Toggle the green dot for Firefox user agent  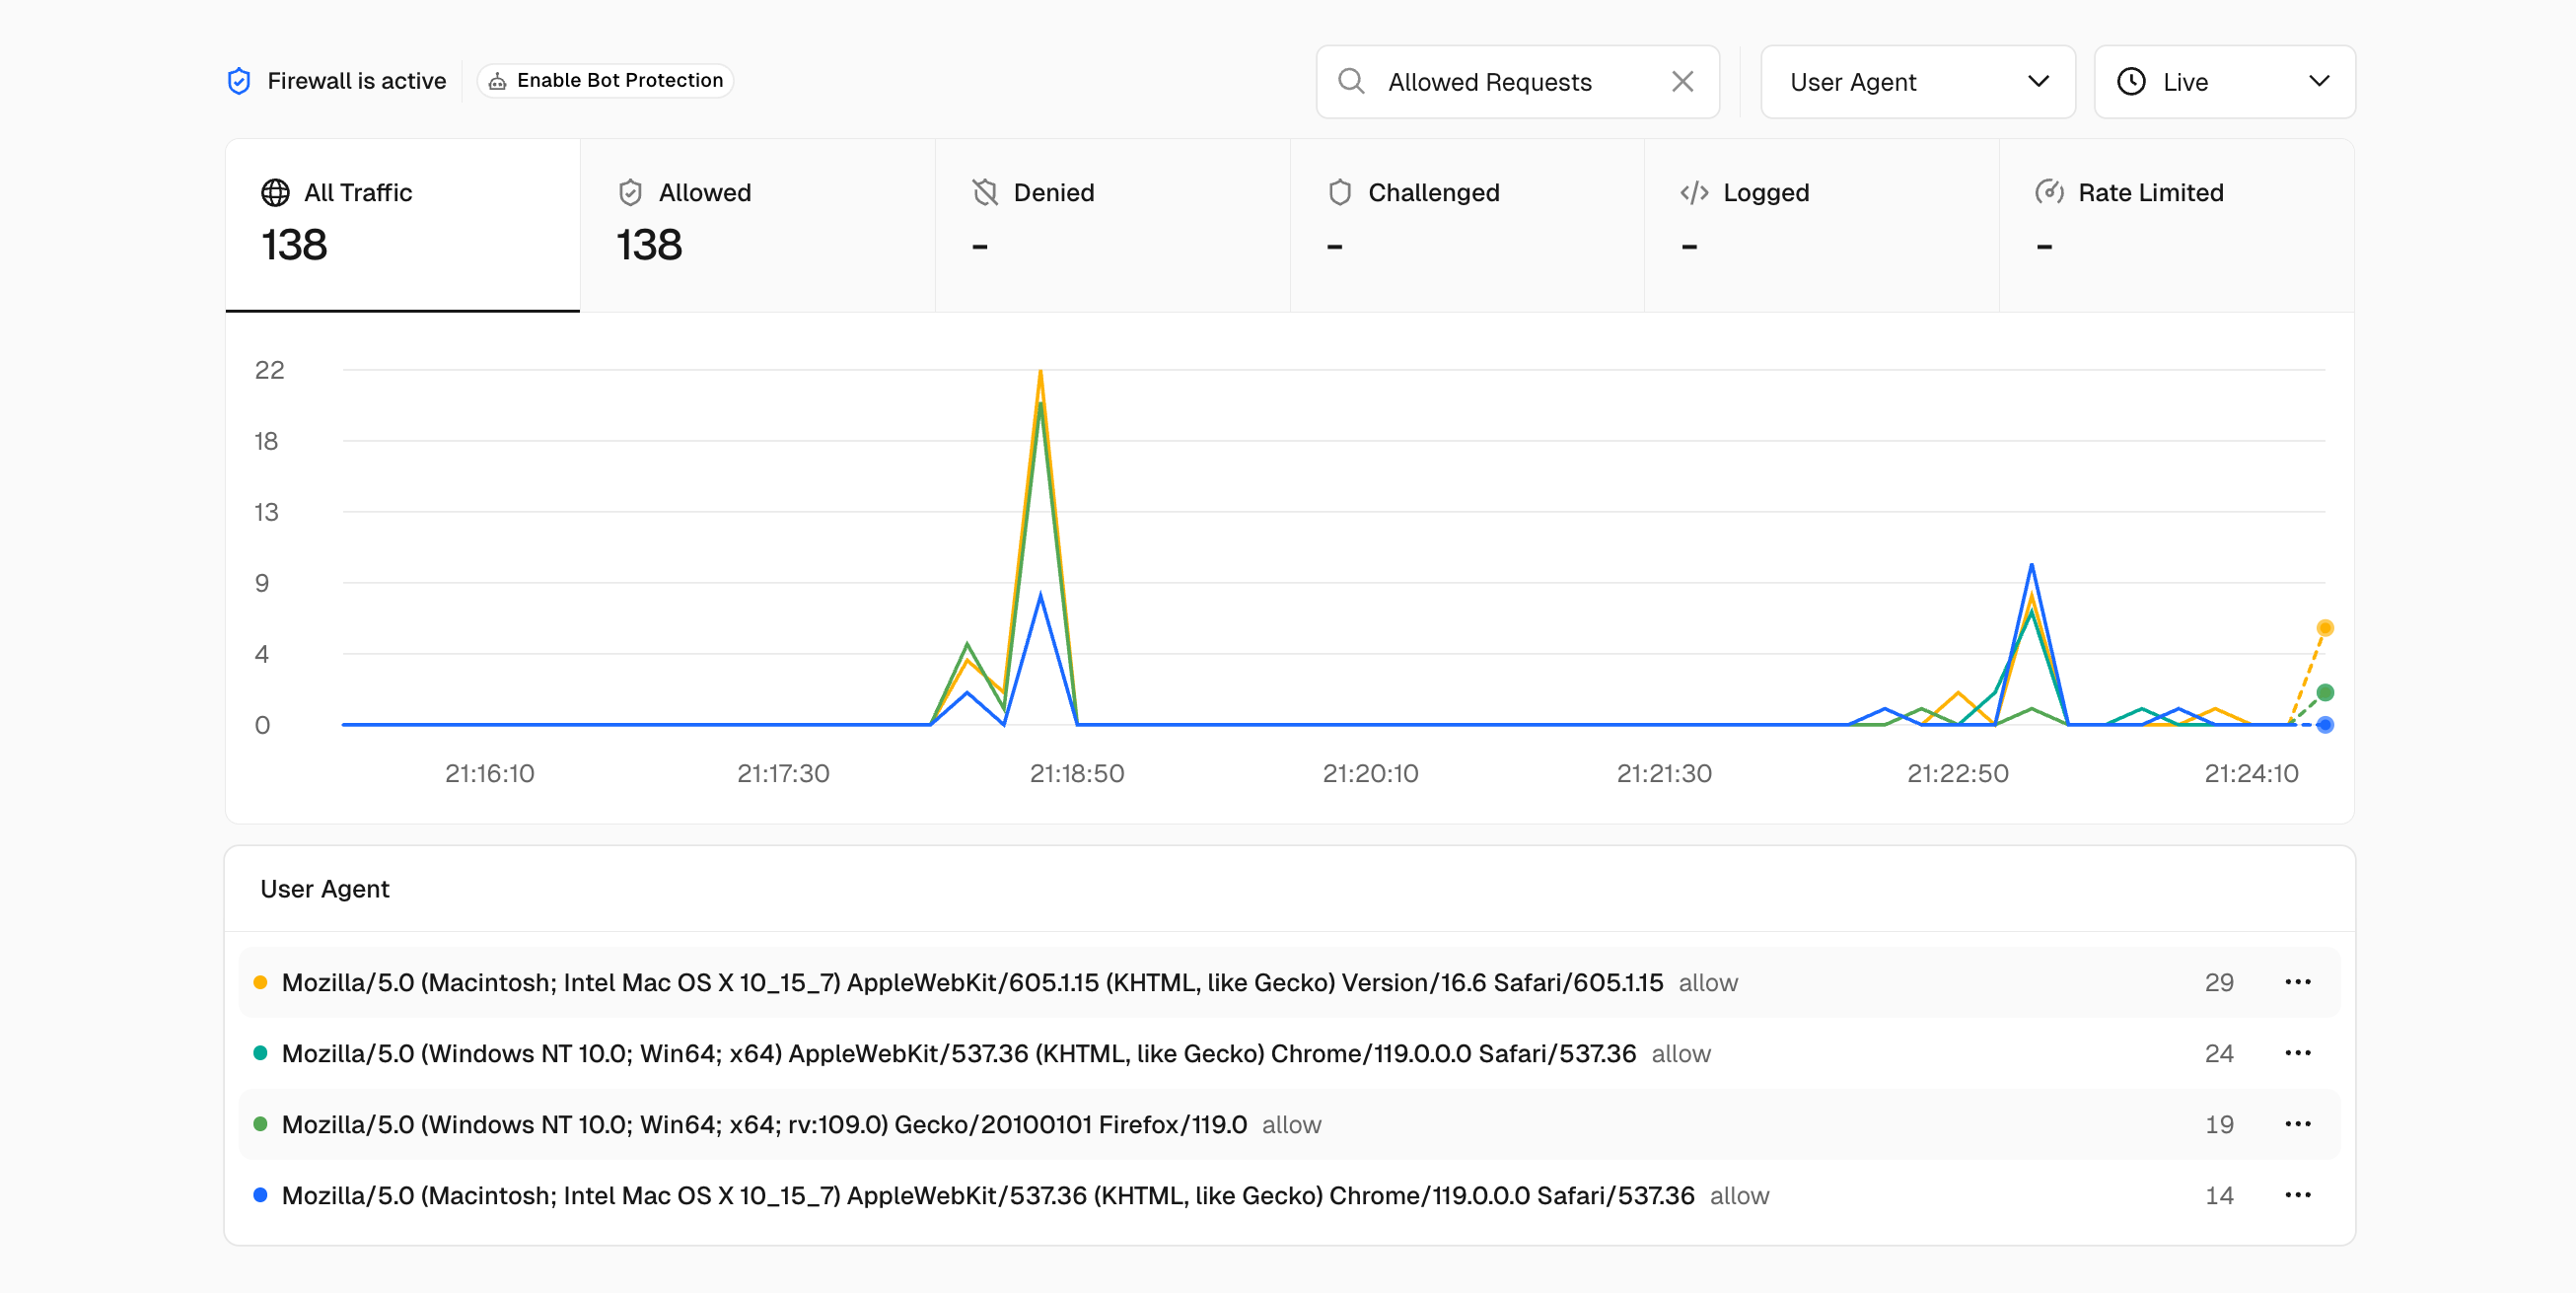coord(261,1123)
